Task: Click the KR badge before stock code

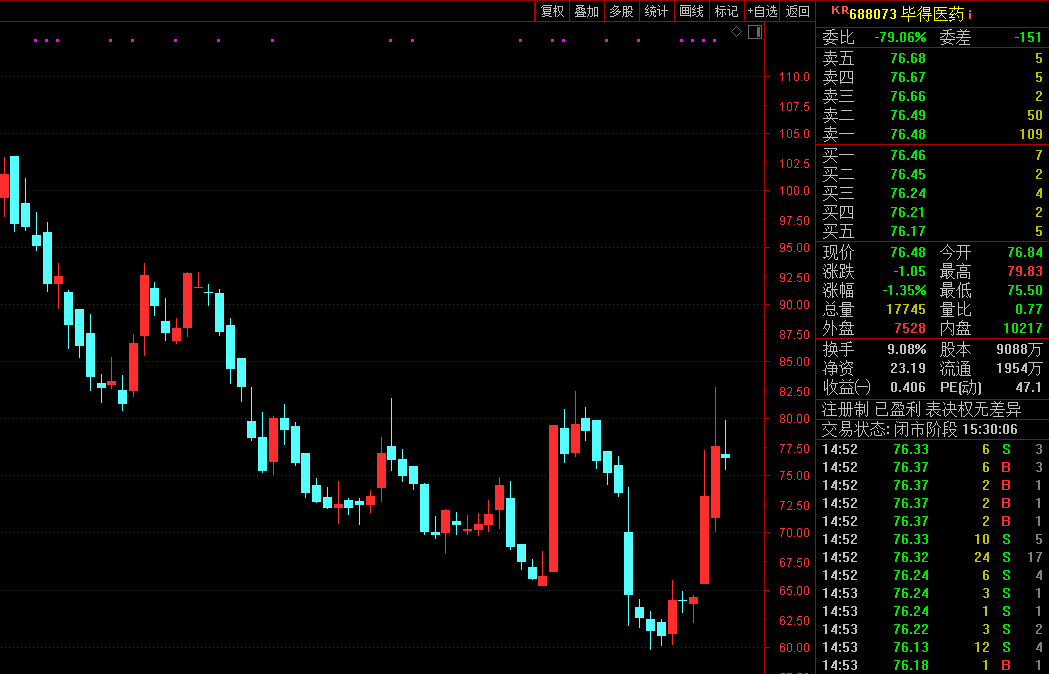Action: click(x=839, y=12)
